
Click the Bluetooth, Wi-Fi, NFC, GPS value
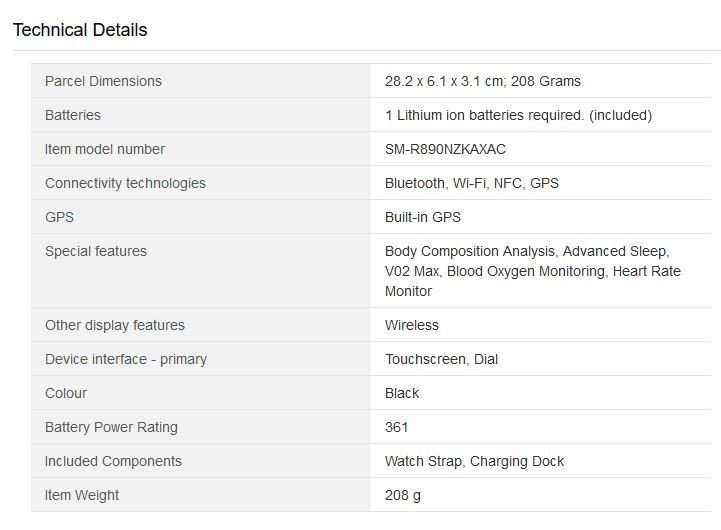point(472,183)
